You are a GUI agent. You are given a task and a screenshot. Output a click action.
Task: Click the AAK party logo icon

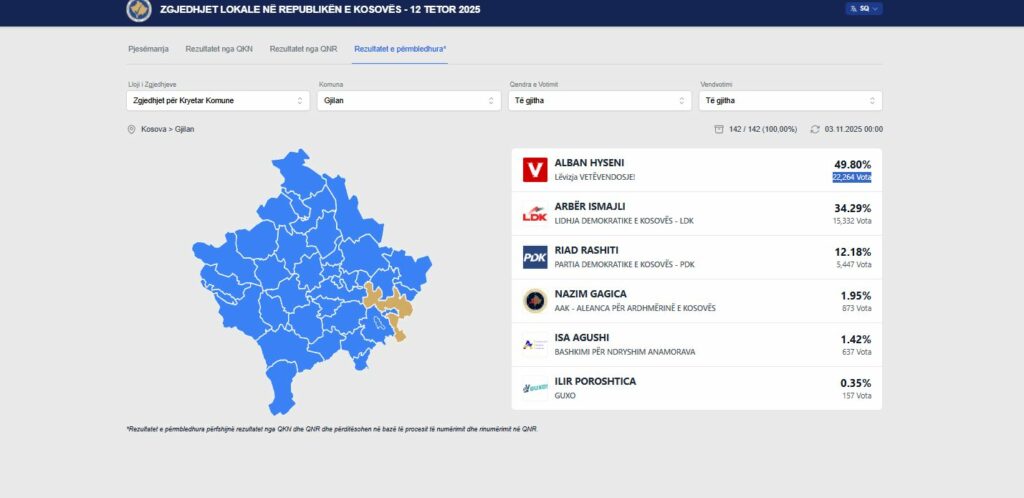click(535, 301)
